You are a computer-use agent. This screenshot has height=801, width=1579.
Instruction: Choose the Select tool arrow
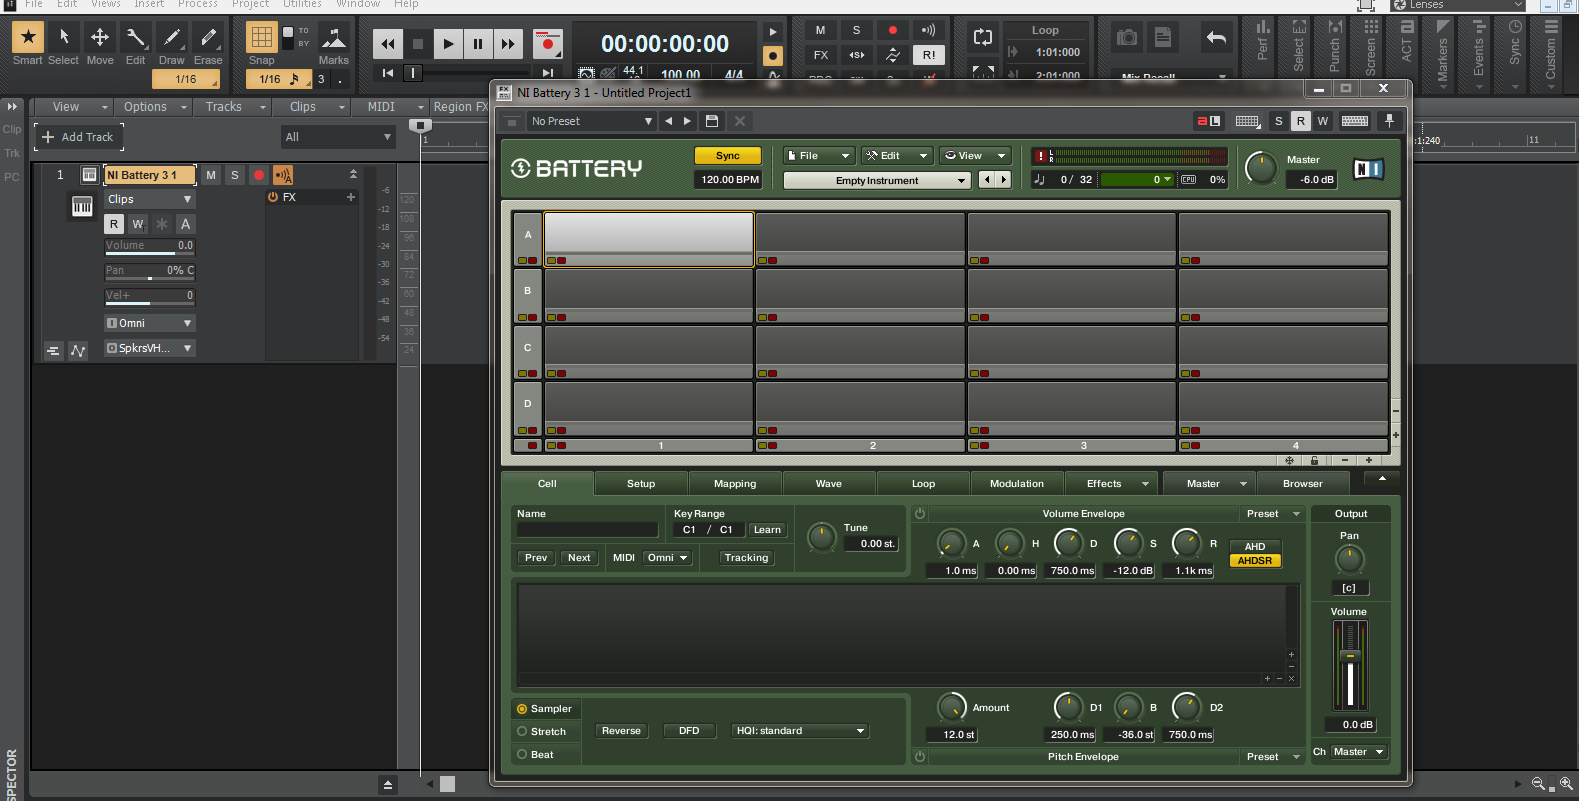point(64,38)
